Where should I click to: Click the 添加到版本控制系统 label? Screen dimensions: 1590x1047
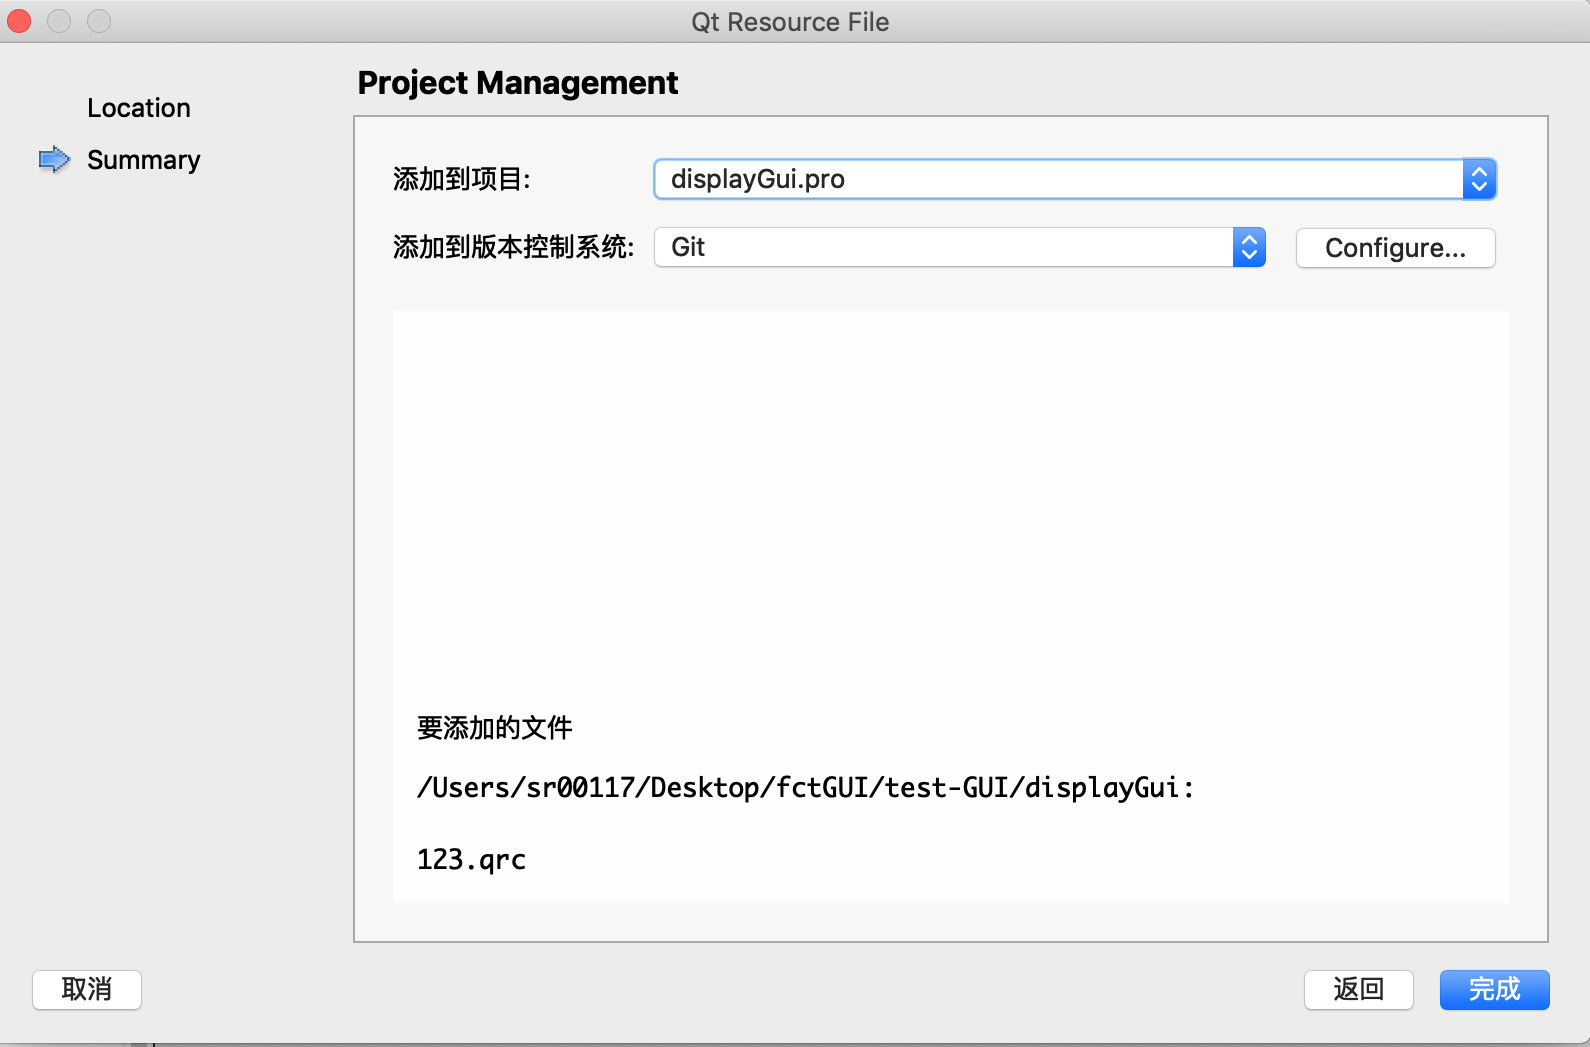click(x=513, y=247)
